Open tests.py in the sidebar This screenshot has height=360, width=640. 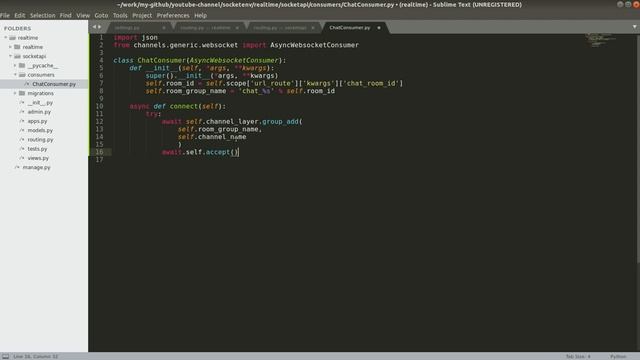[x=37, y=149]
